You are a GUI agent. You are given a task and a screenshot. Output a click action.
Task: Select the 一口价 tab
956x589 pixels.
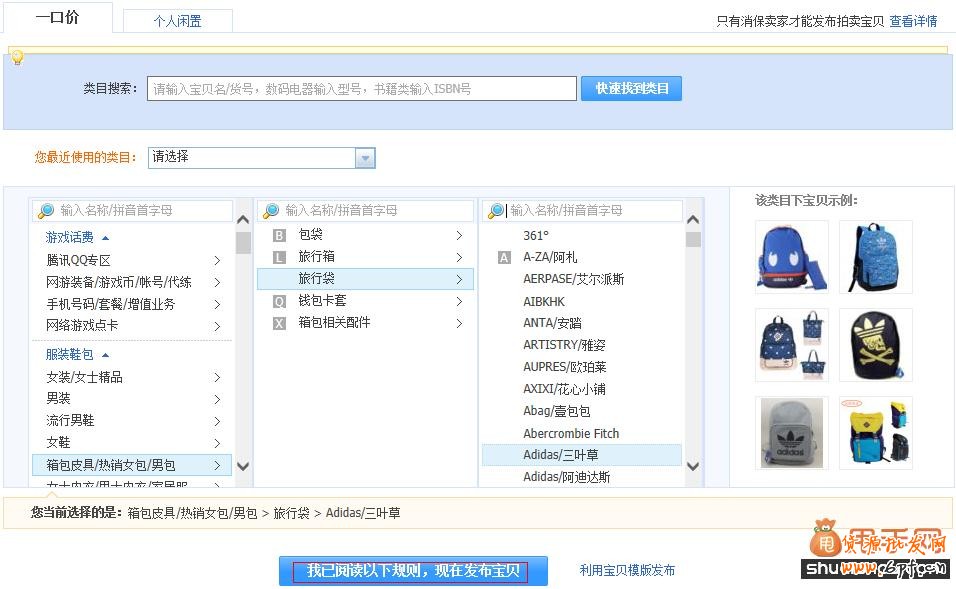[58, 18]
